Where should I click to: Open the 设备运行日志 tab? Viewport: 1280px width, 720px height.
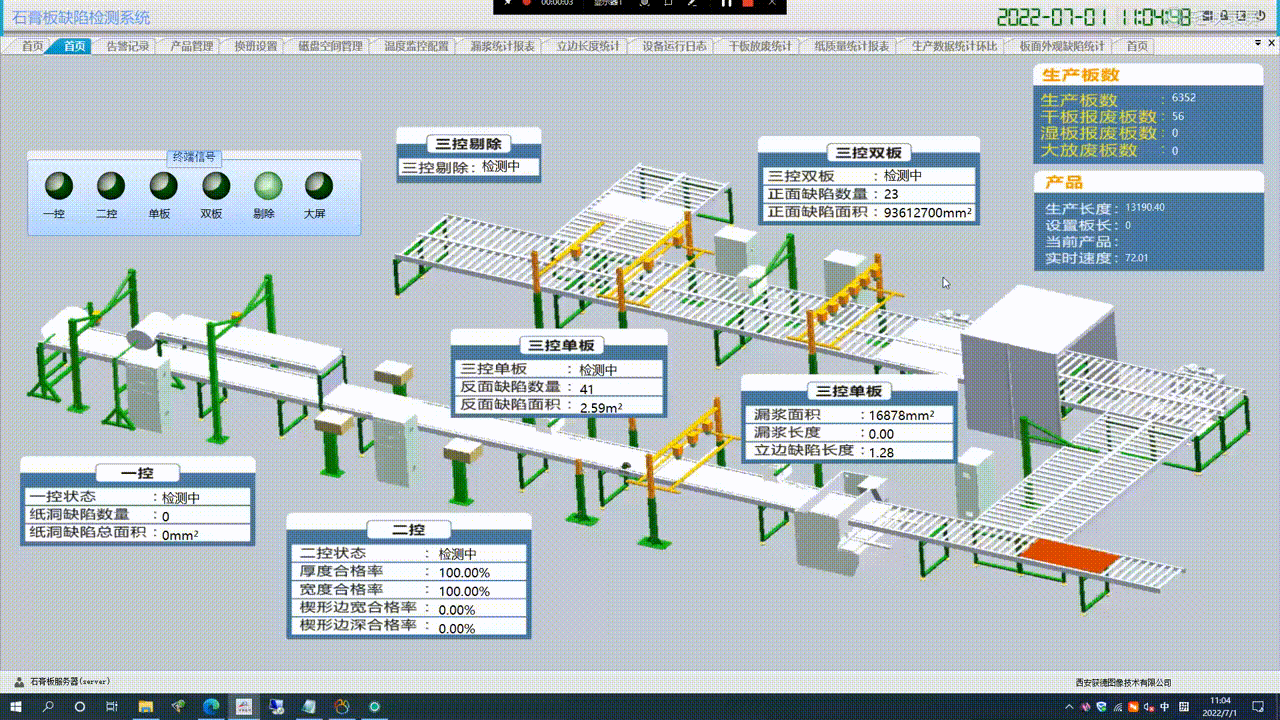point(674,46)
